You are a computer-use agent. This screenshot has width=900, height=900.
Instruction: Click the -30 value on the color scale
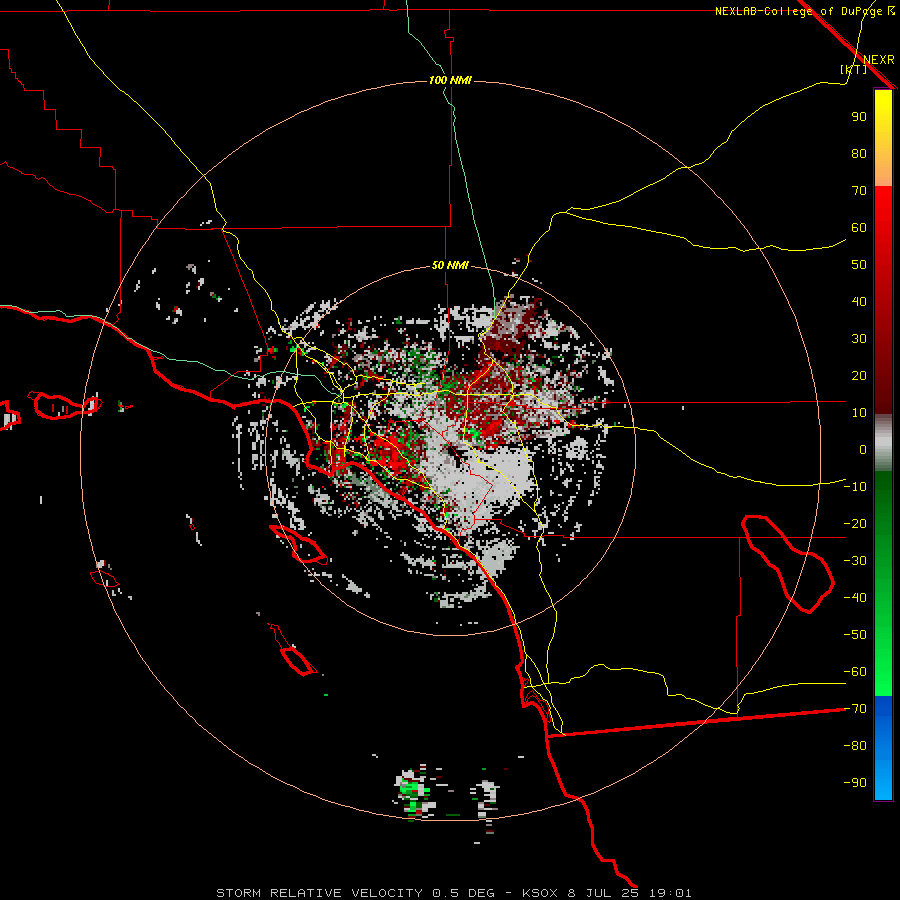pos(855,561)
